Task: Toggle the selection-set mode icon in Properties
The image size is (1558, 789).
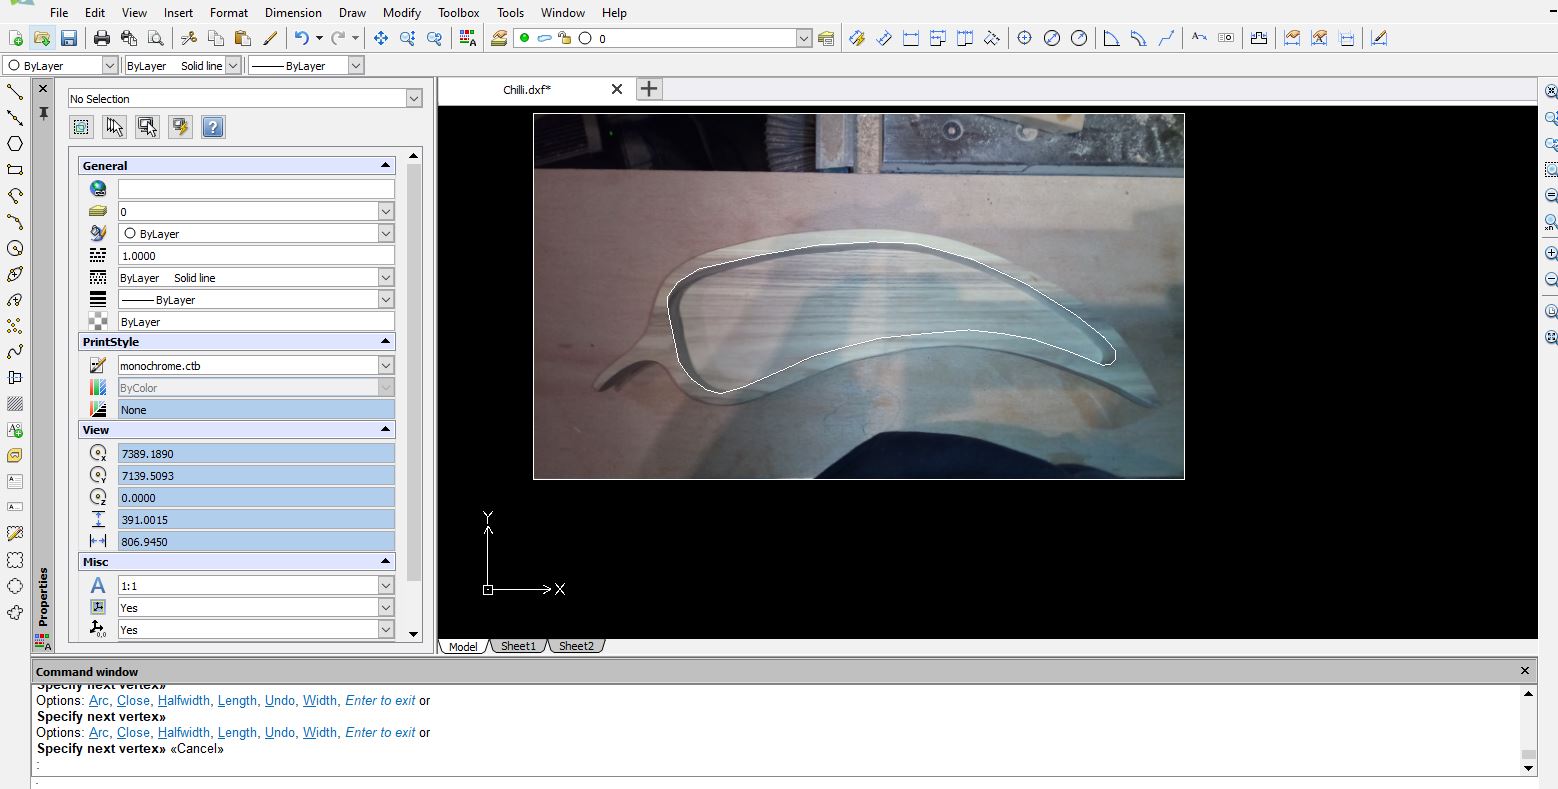Action: click(82, 127)
